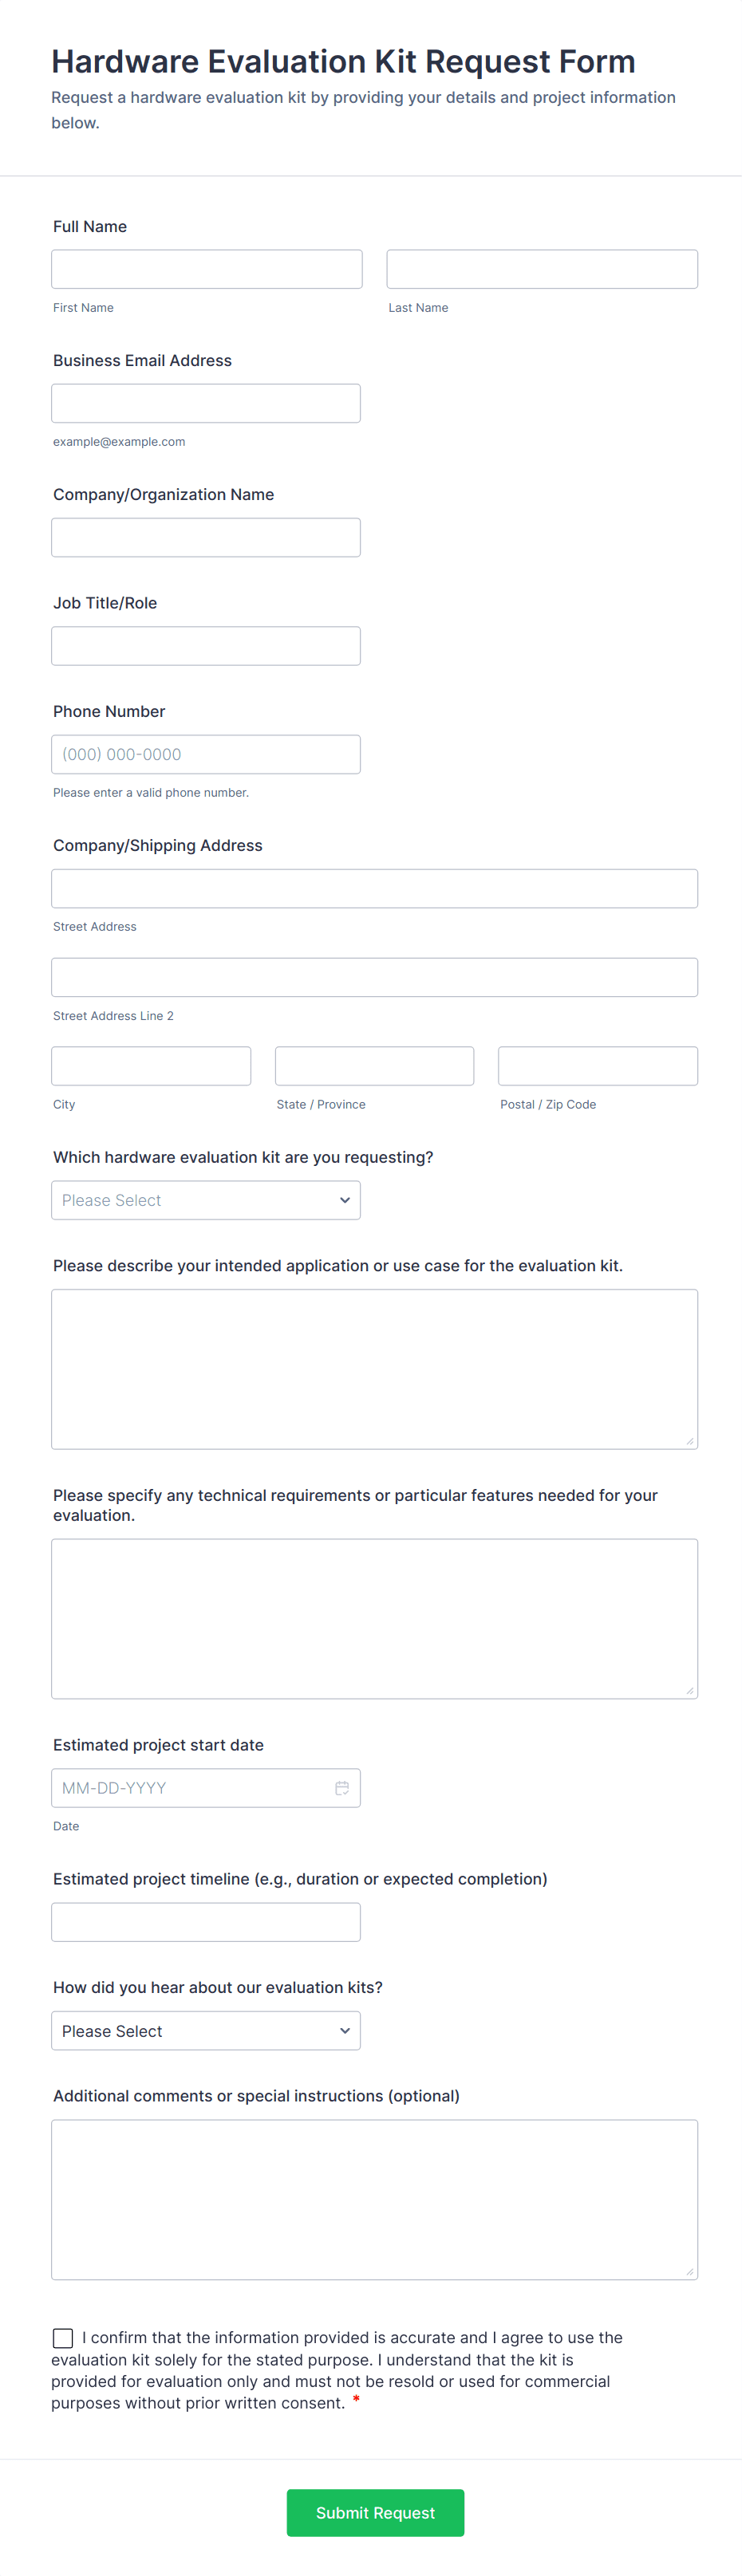Click the First Name input field
The image size is (742, 2576).
coord(206,268)
